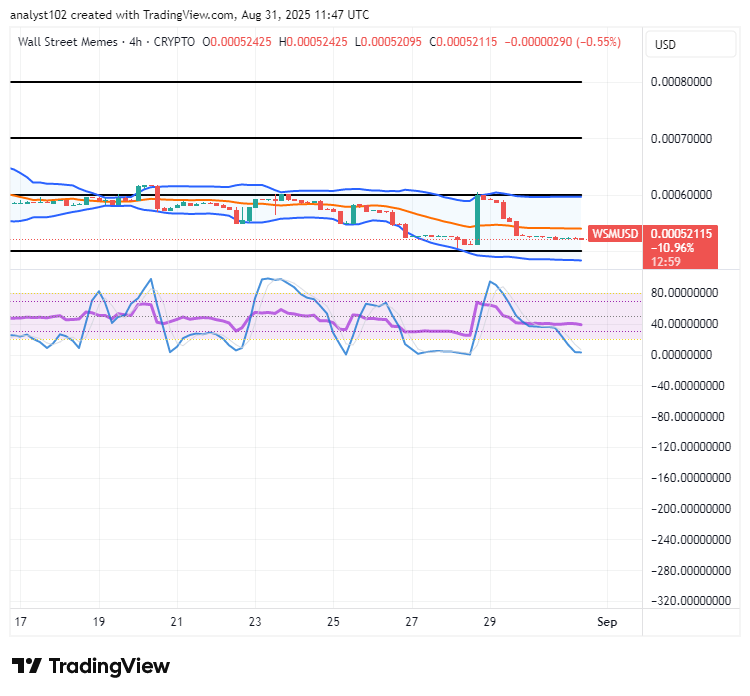Click the open value O0.00052425
Image resolution: width=750 pixels, height=696 pixels.
pos(237,42)
